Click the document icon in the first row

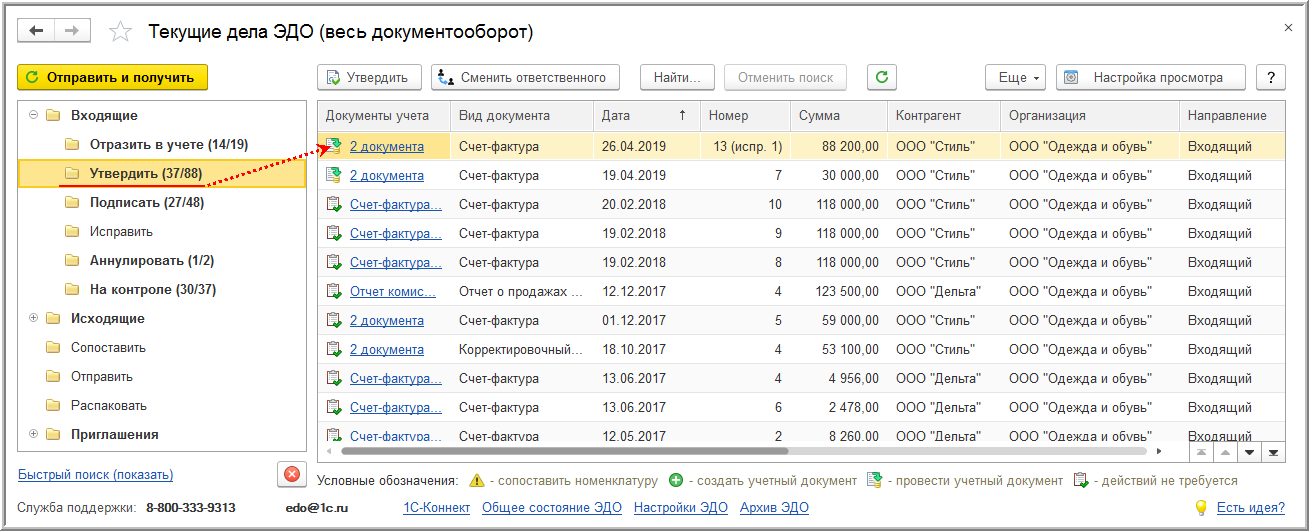[x=334, y=146]
